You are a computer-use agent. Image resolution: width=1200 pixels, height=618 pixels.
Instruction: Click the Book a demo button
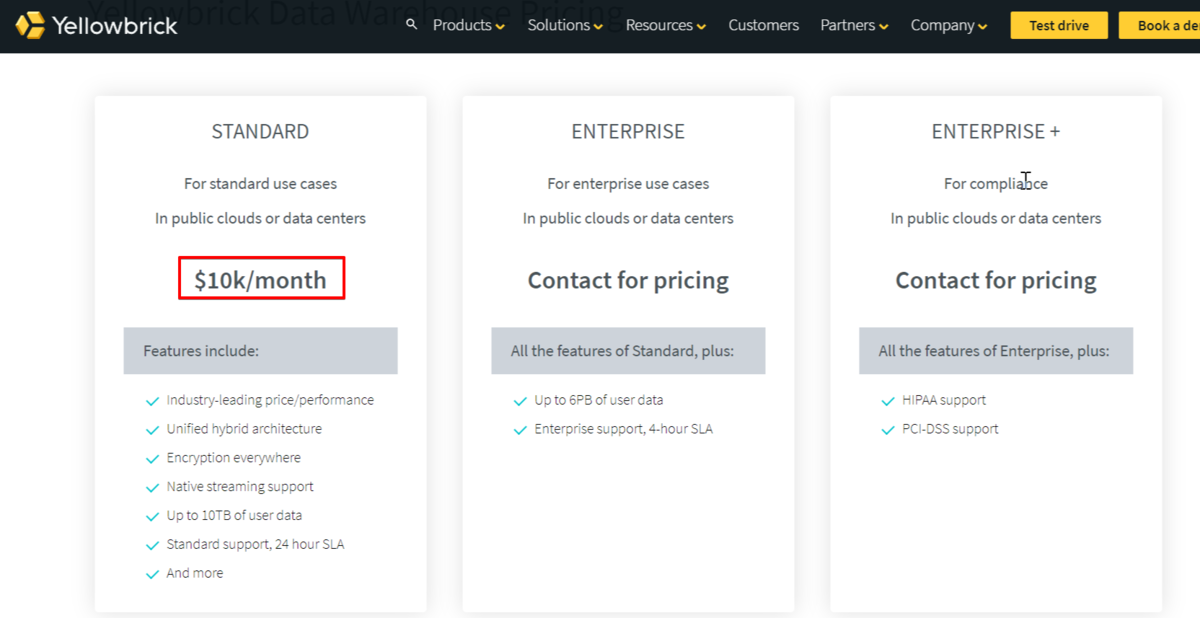1160,25
